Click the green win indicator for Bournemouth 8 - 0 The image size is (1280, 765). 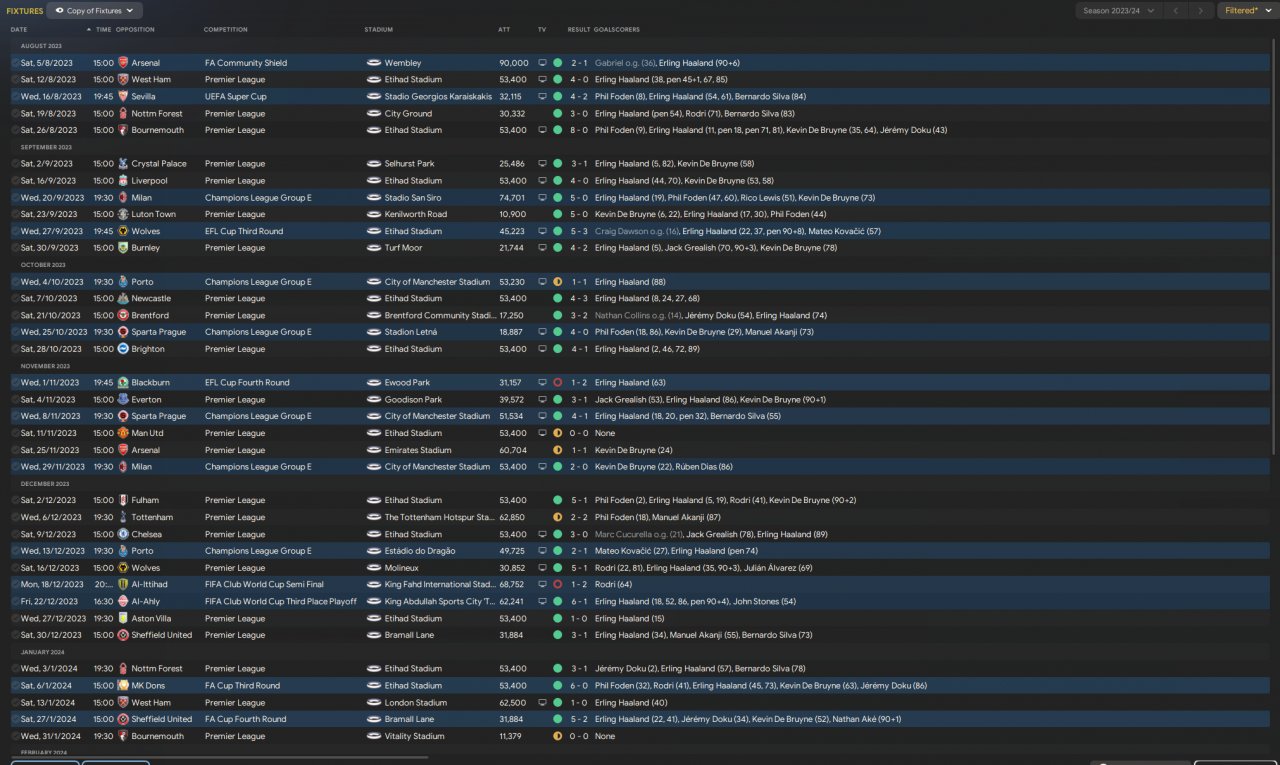click(557, 130)
